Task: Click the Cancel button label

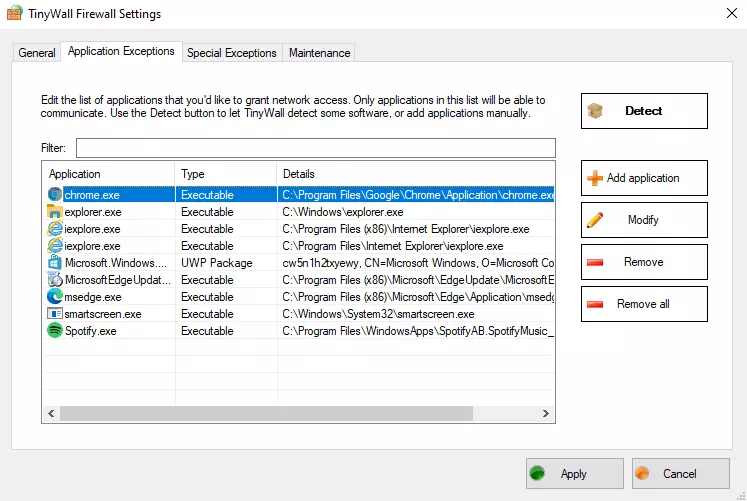Action: [680, 474]
